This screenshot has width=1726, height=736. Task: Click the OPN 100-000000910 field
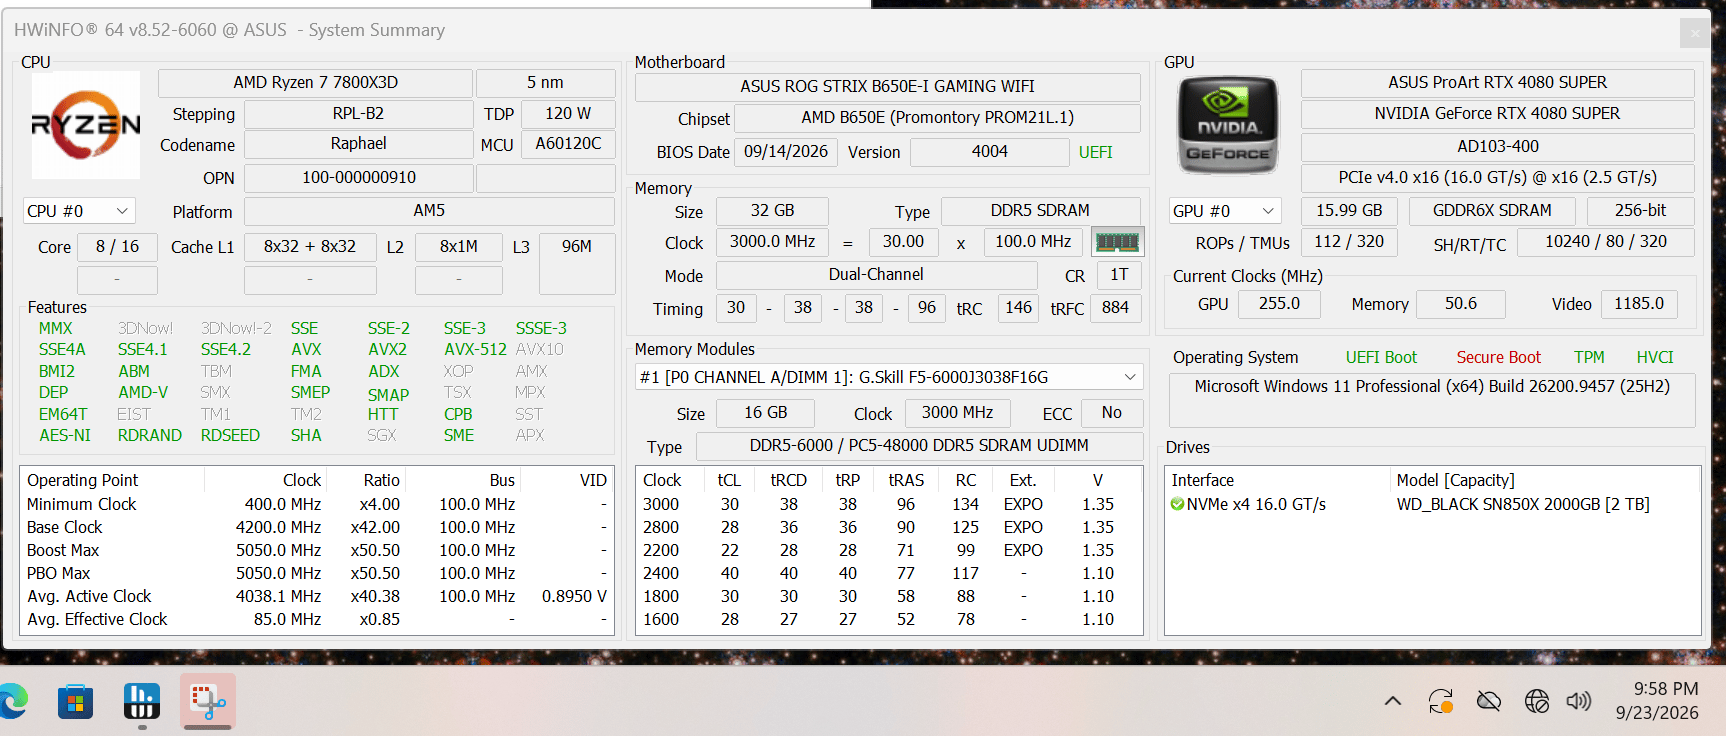(x=359, y=178)
